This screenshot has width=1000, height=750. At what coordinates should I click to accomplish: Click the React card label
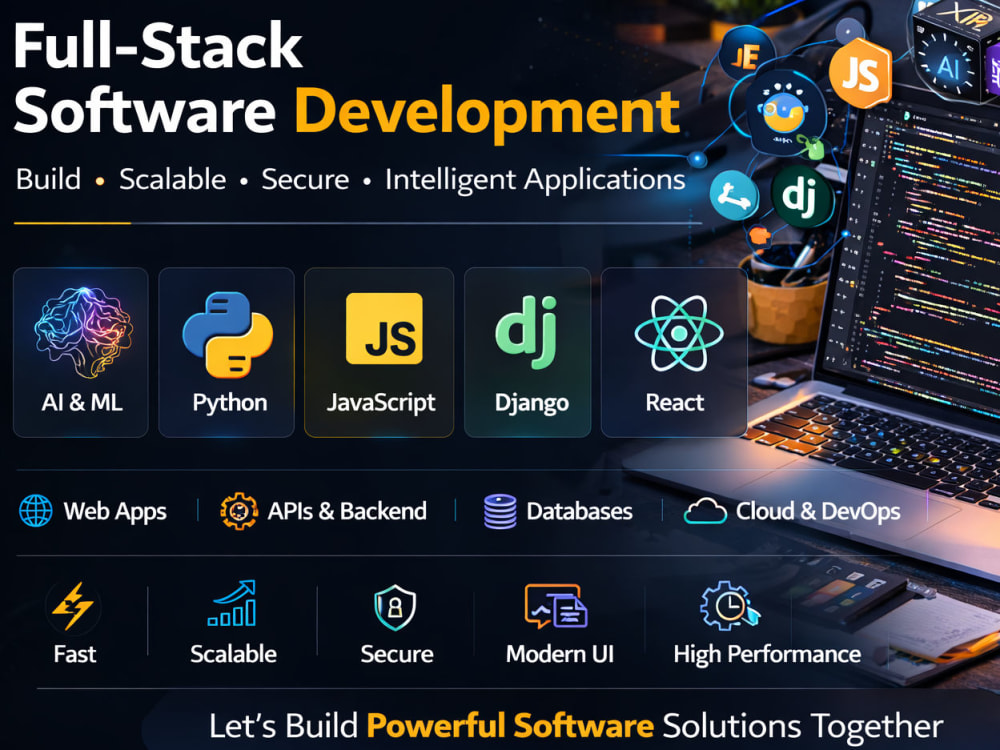[x=675, y=402]
